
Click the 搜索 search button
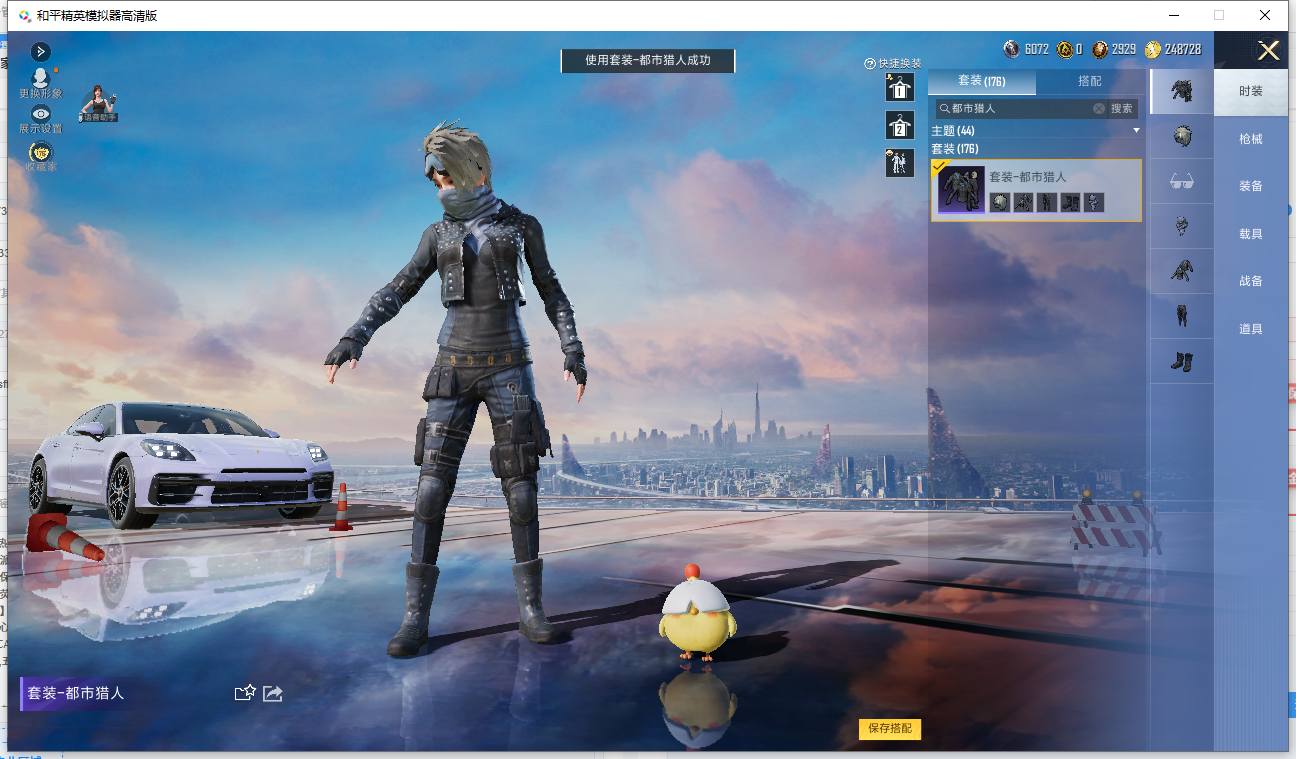(x=1122, y=108)
